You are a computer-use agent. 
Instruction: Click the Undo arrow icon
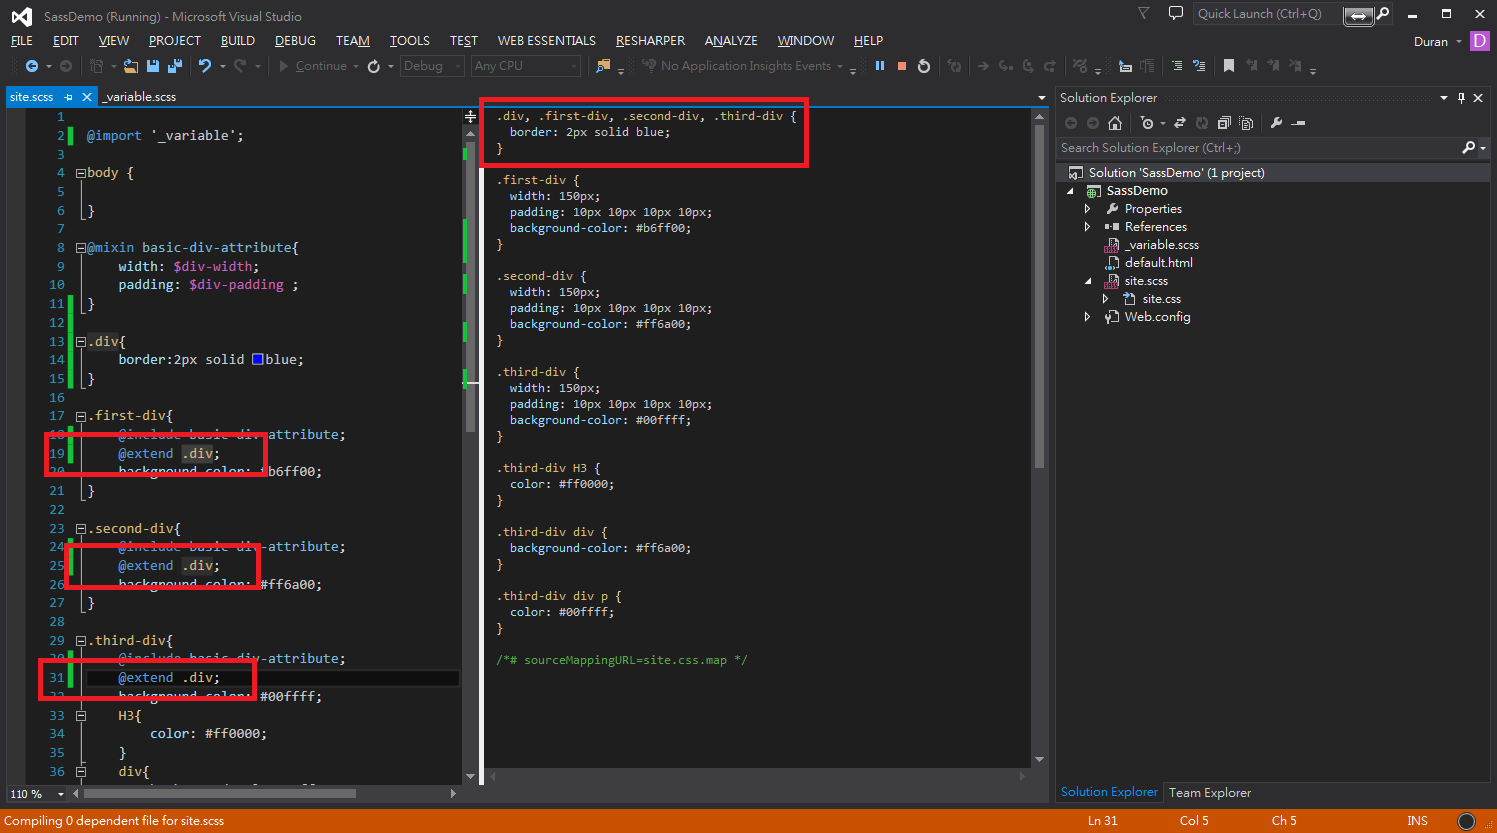coord(205,66)
